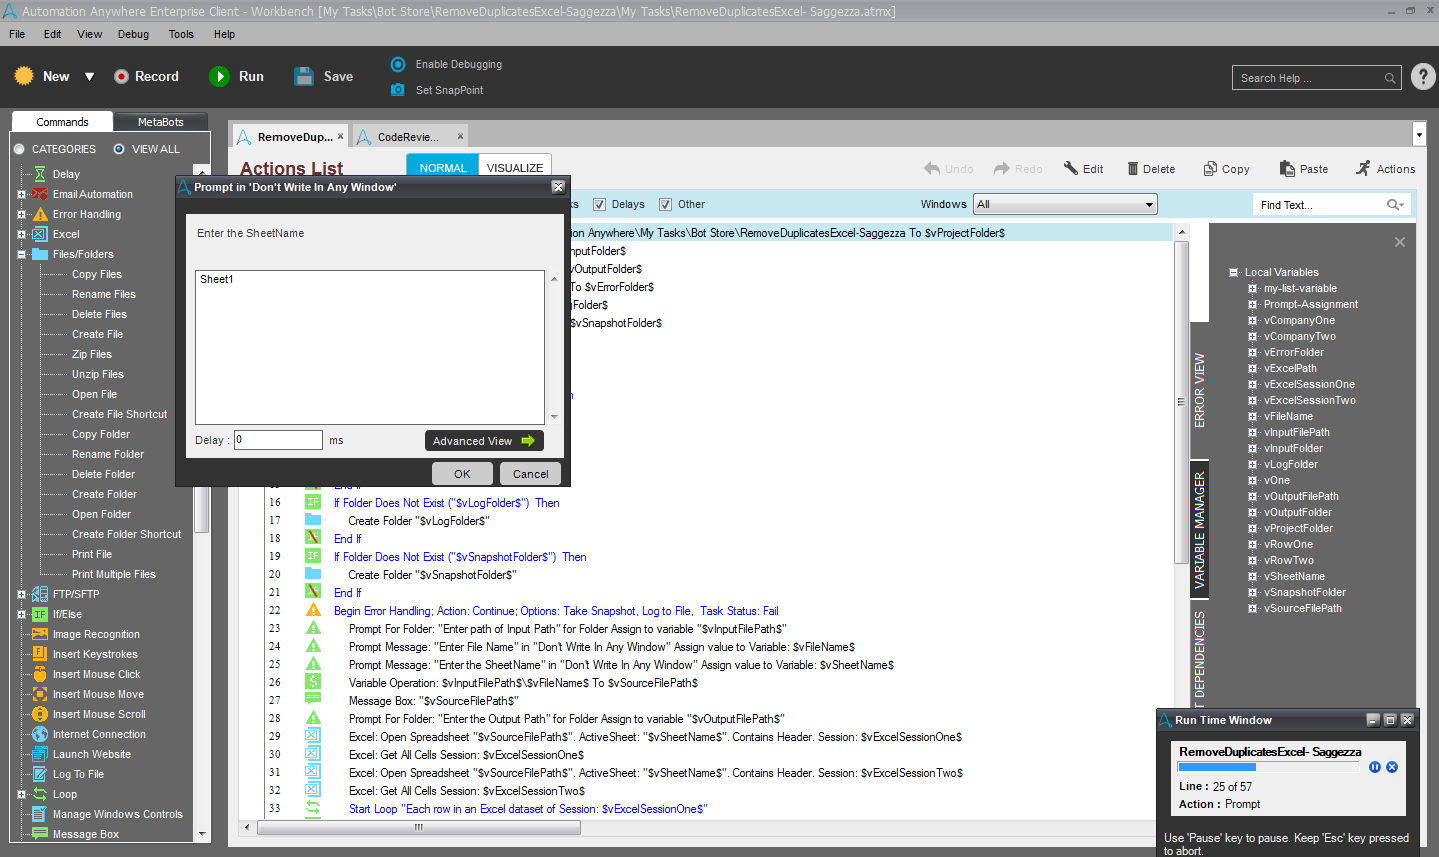Collapse the Files/Folders category
Image resolution: width=1439 pixels, height=857 pixels.
click(x=21, y=254)
